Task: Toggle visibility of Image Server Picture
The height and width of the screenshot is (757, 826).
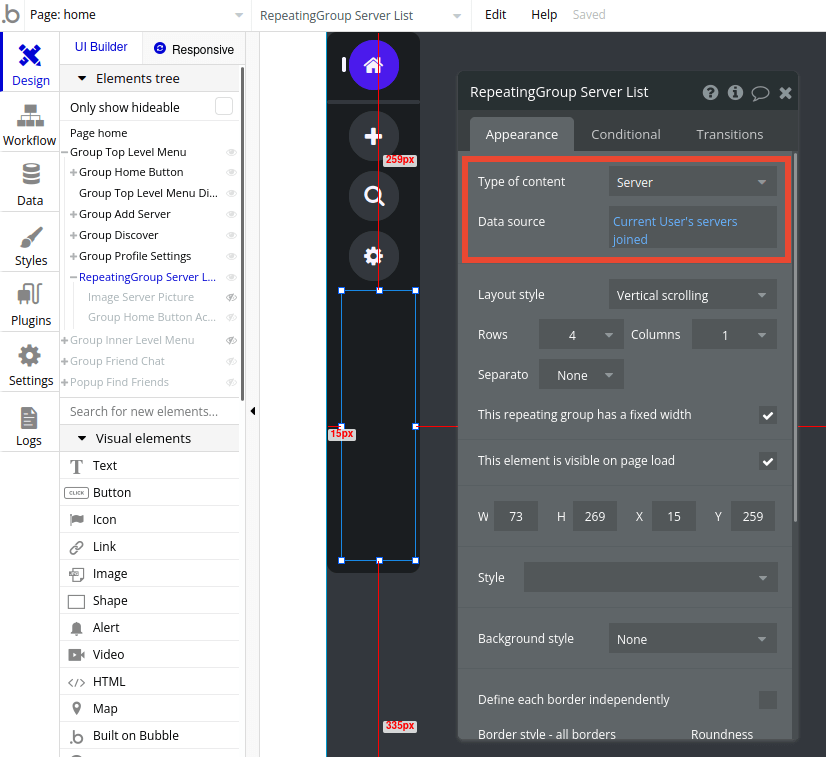Action: point(231,297)
